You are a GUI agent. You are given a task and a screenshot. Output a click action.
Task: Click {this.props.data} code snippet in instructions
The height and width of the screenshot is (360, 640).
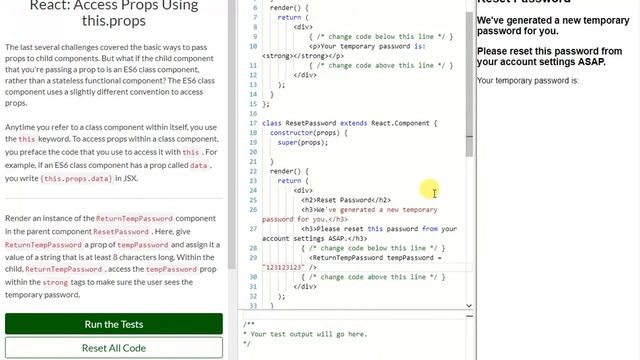pos(76,178)
